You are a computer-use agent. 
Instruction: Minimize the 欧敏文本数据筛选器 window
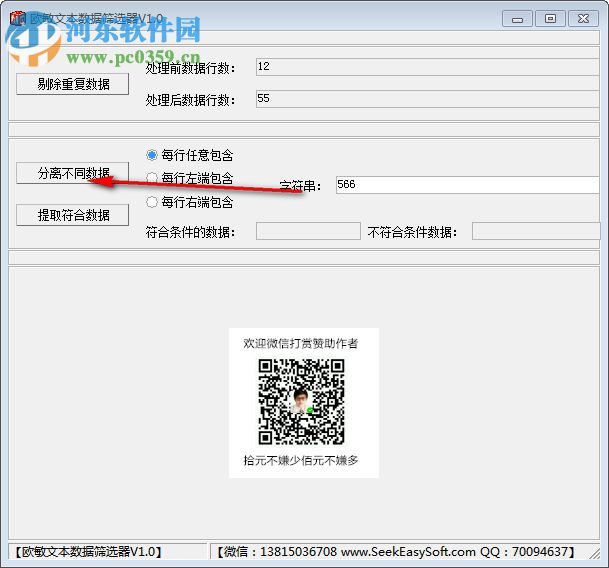click(517, 19)
